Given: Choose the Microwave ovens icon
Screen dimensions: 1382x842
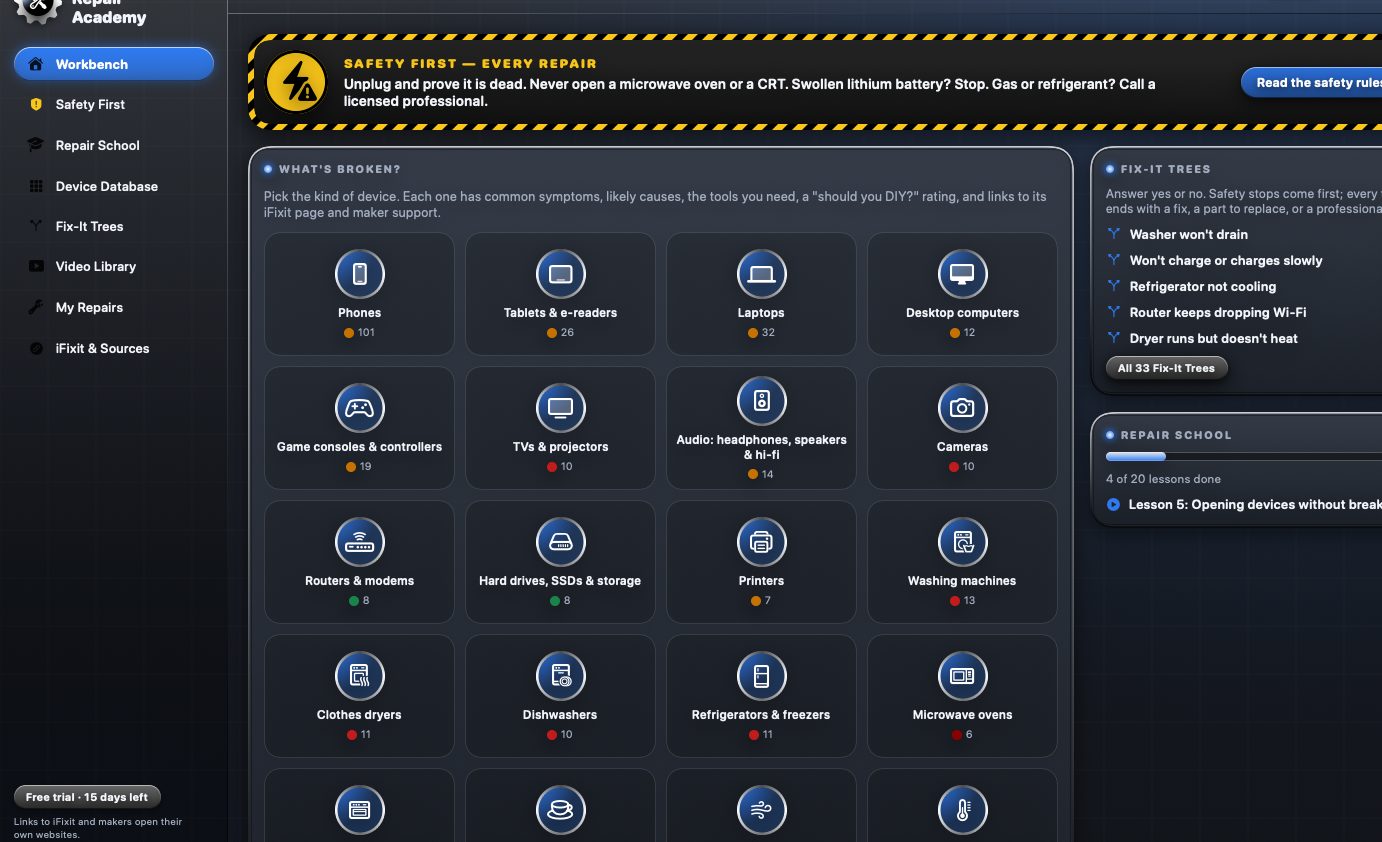Looking at the screenshot, I should [962, 676].
